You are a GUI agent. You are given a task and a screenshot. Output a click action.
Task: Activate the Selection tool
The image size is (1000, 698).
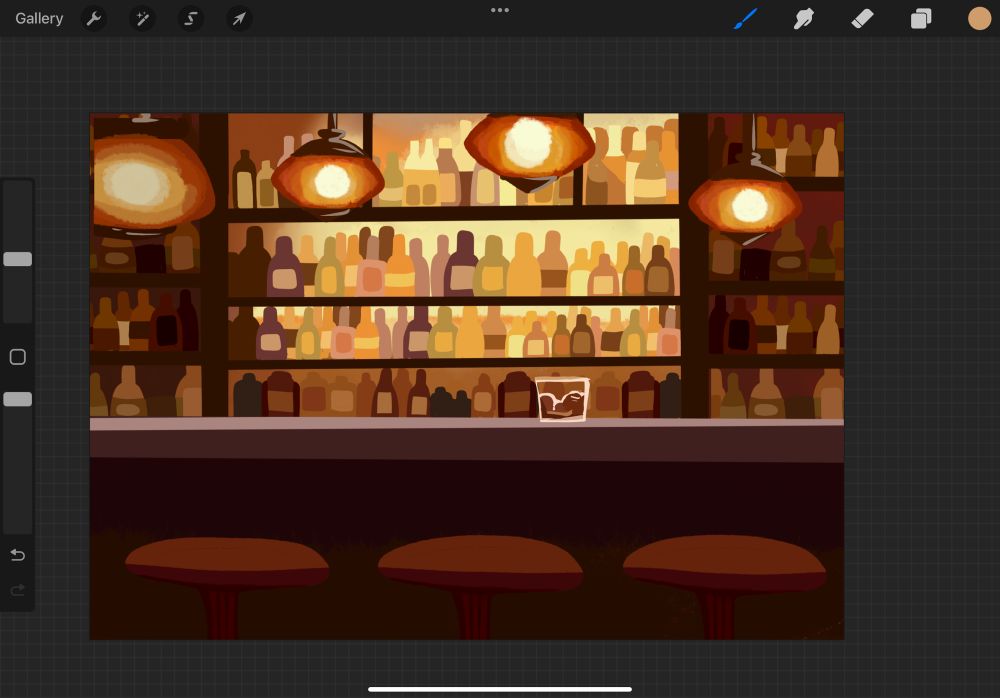[191, 19]
